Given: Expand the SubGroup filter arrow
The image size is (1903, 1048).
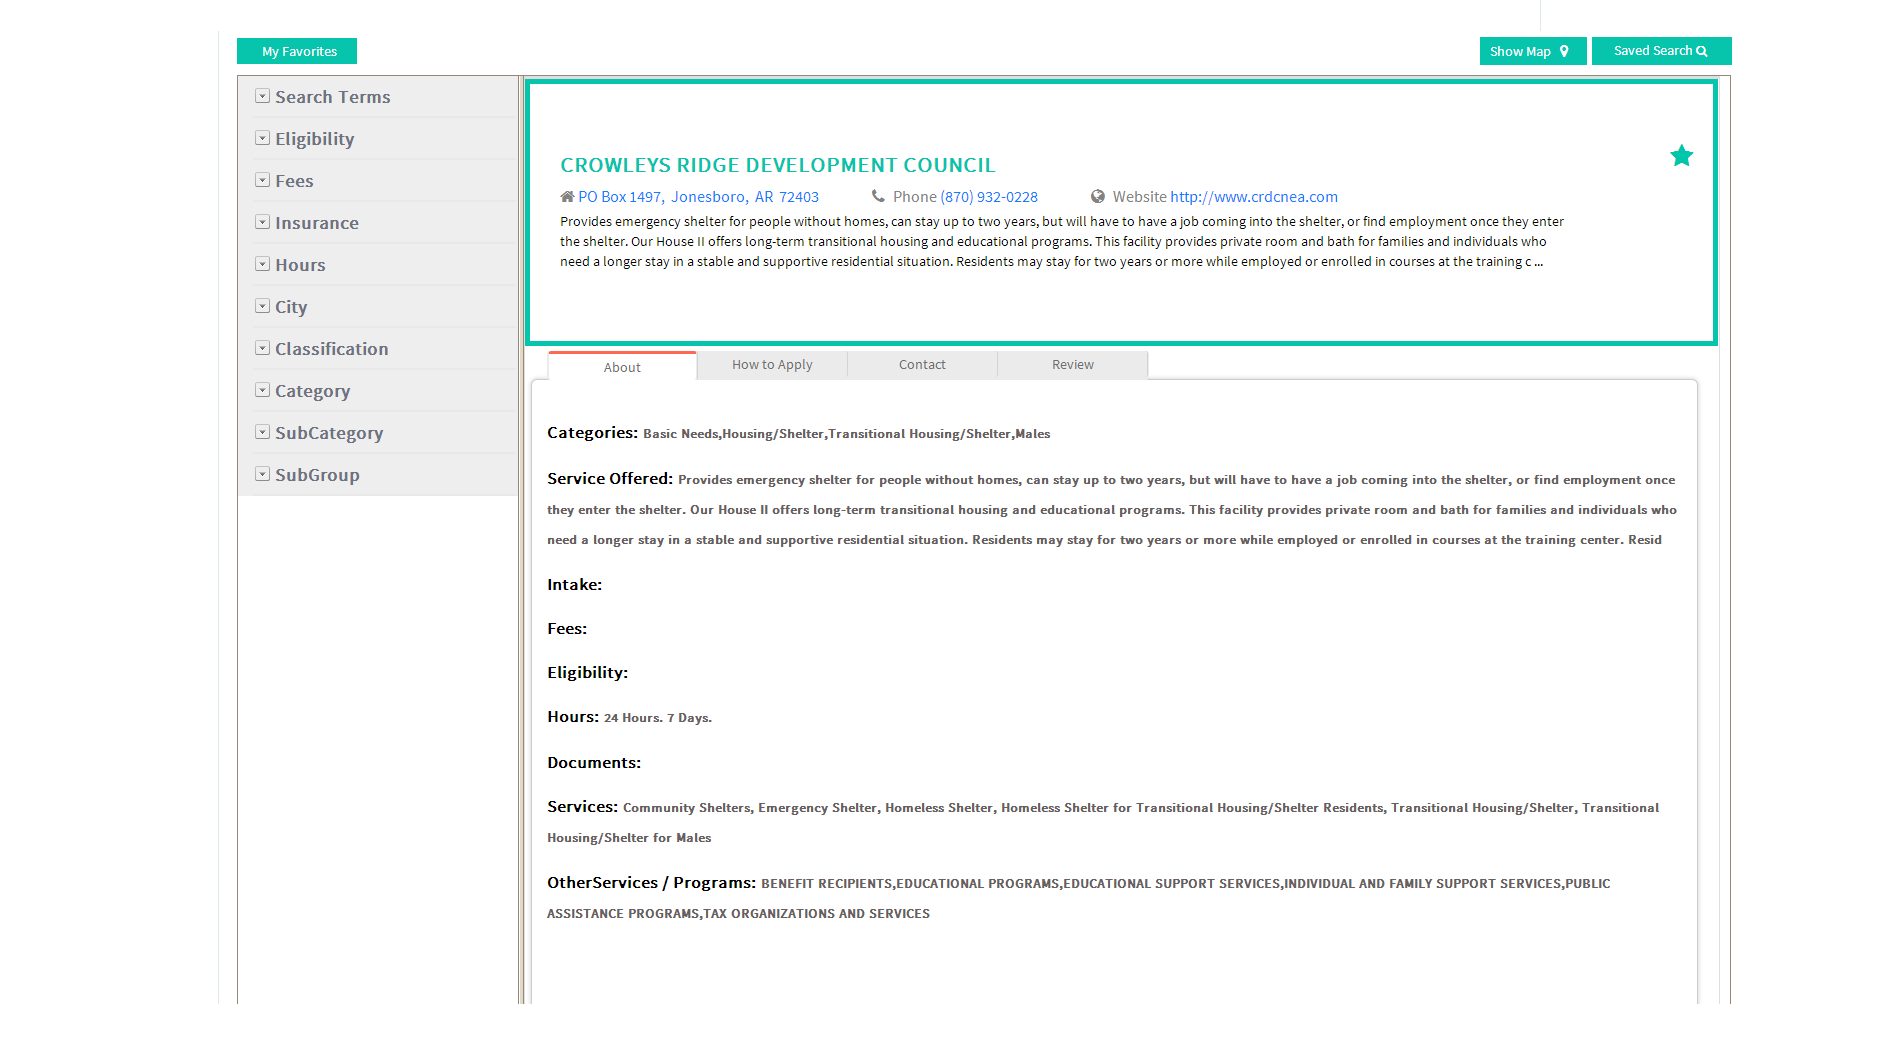Looking at the screenshot, I should [262, 474].
